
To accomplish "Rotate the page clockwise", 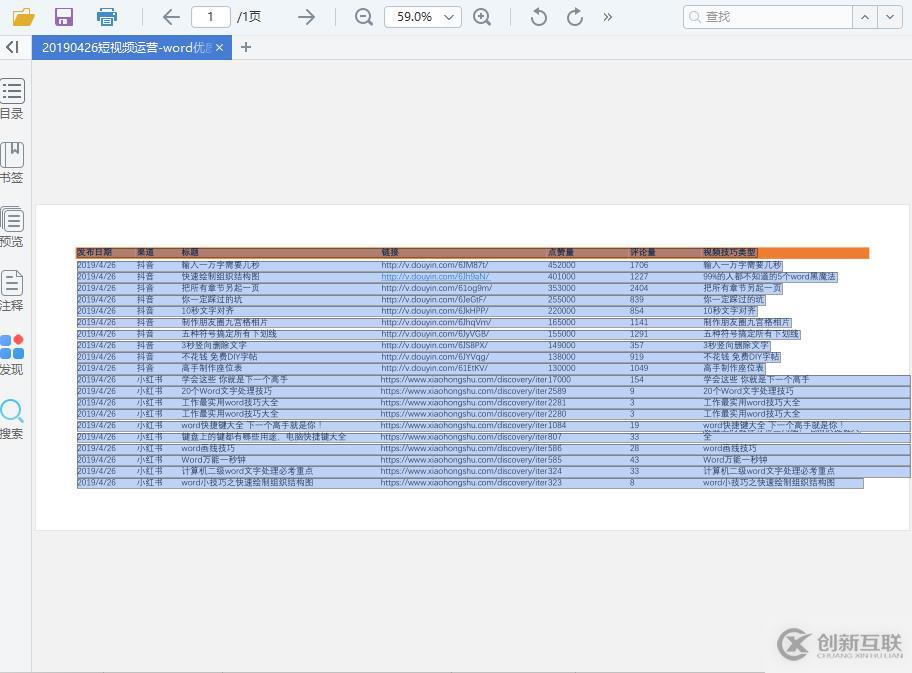I will [575, 17].
